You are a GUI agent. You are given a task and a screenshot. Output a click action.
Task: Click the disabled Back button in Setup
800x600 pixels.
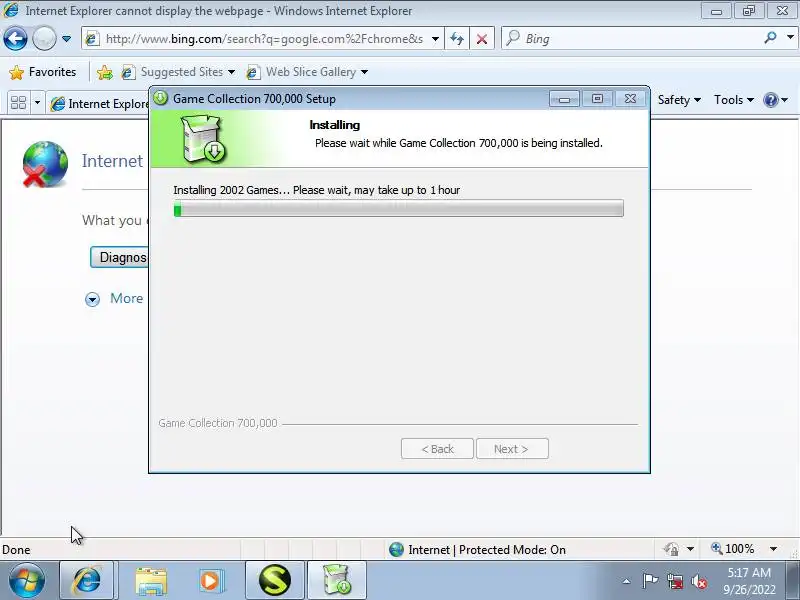pyautogui.click(x=437, y=449)
